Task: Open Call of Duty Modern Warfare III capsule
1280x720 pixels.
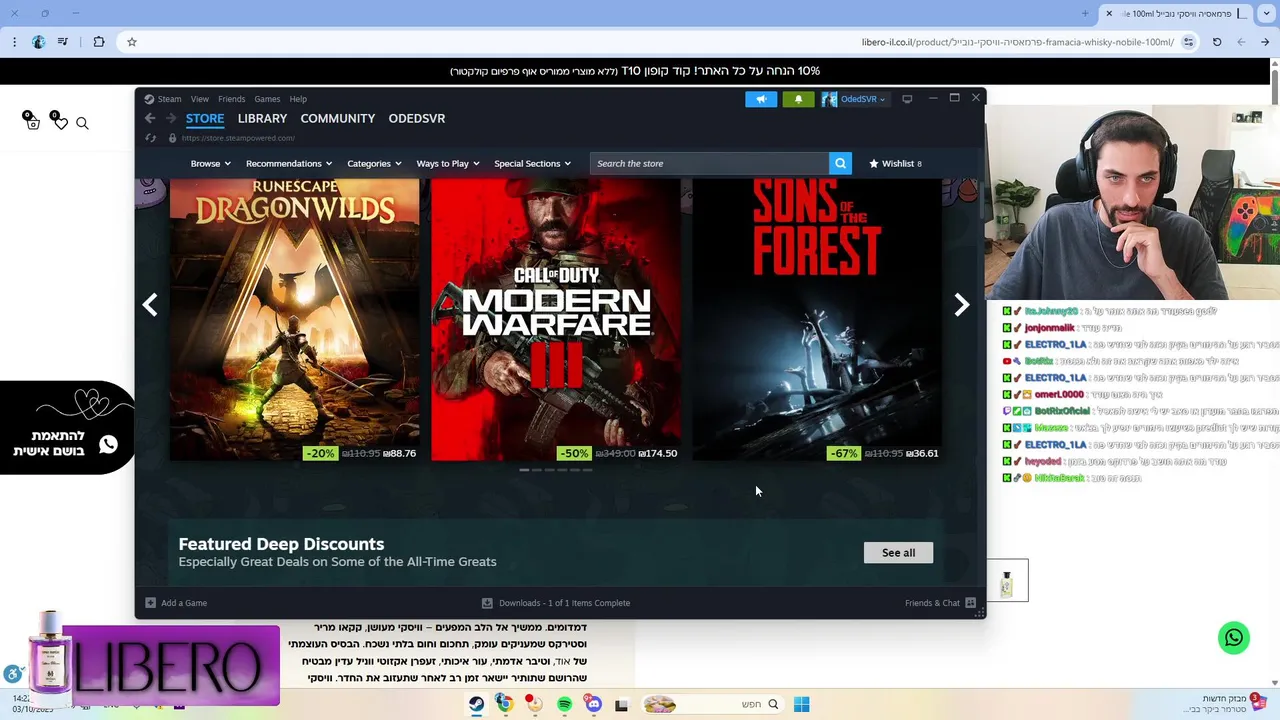Action: (556, 320)
